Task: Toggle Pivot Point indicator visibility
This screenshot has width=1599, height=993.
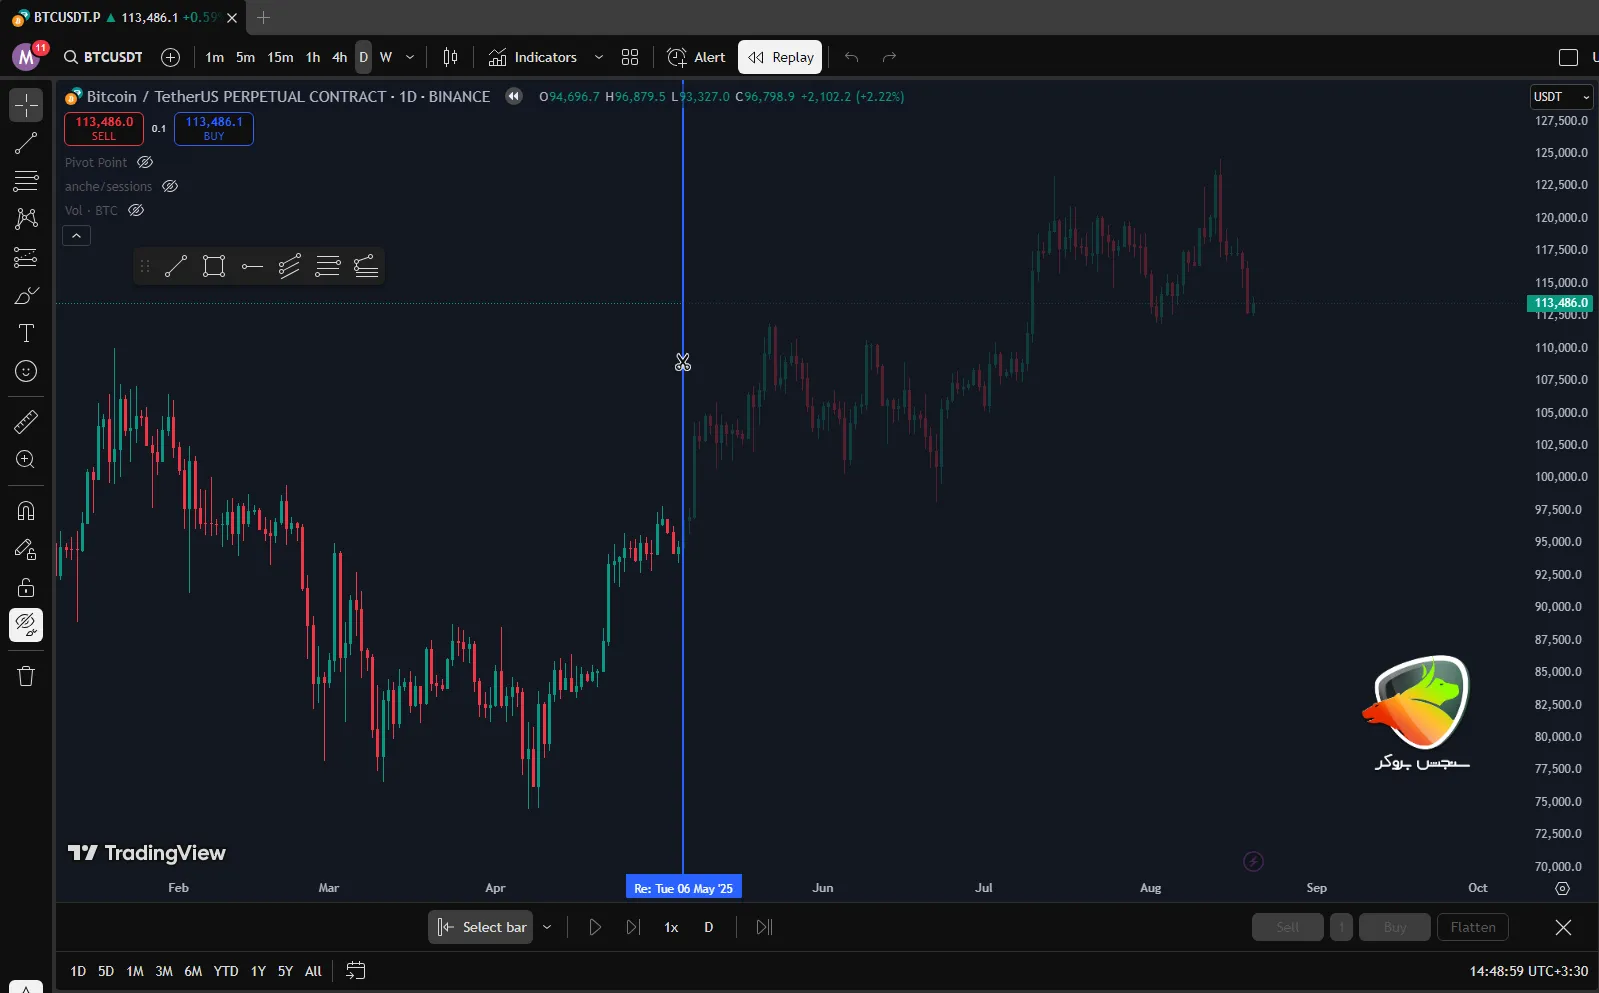Action: coord(145,162)
